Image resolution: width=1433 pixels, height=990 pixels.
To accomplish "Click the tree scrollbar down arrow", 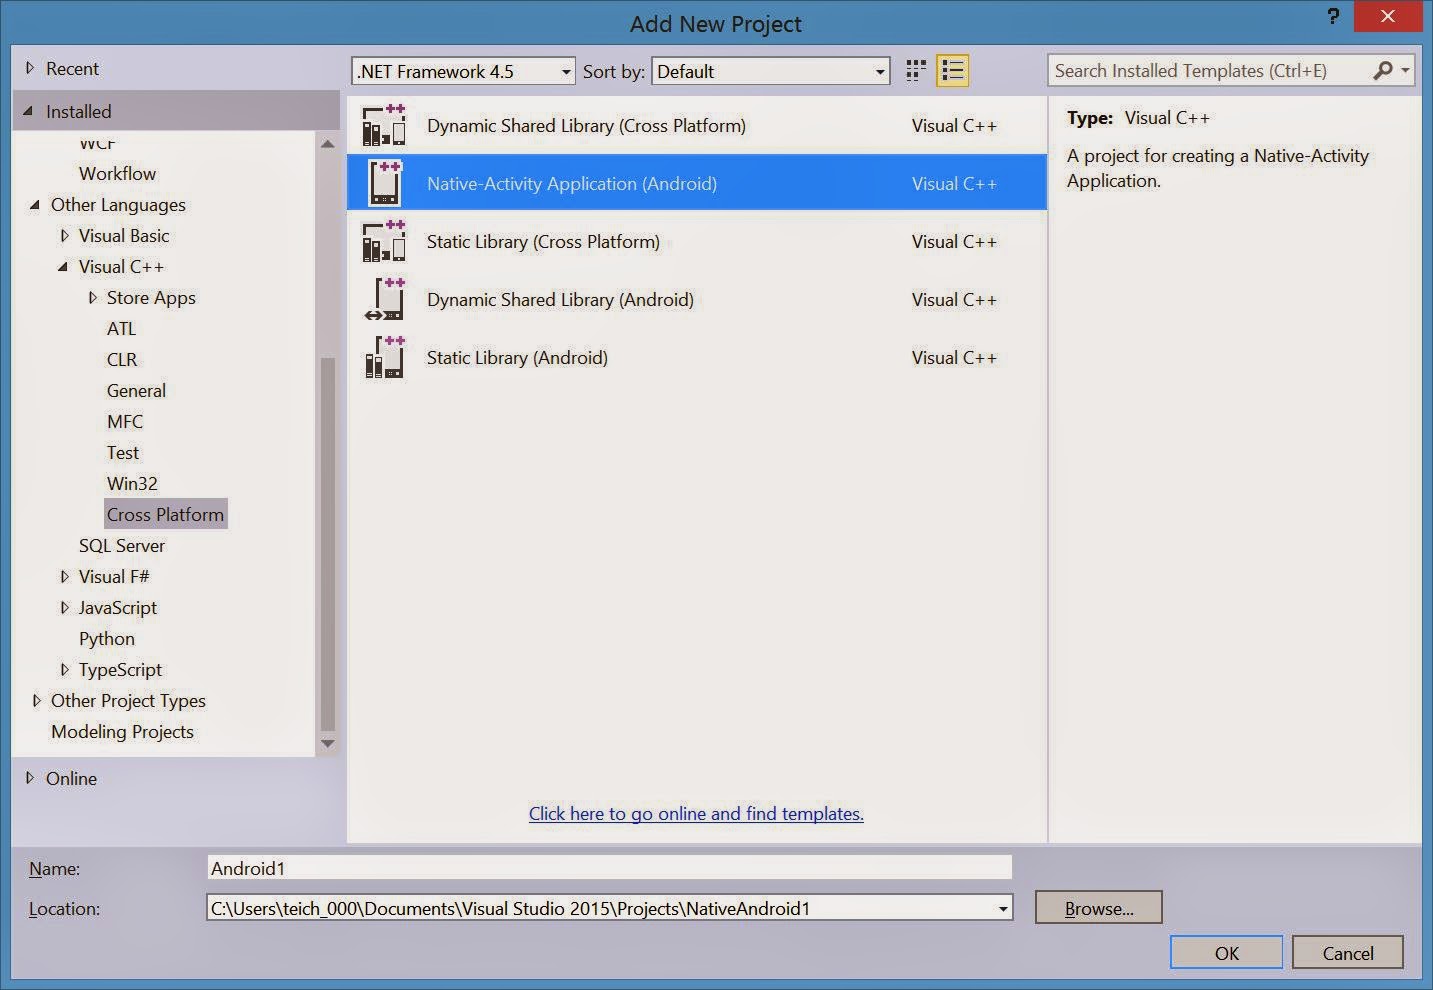I will pos(327,743).
